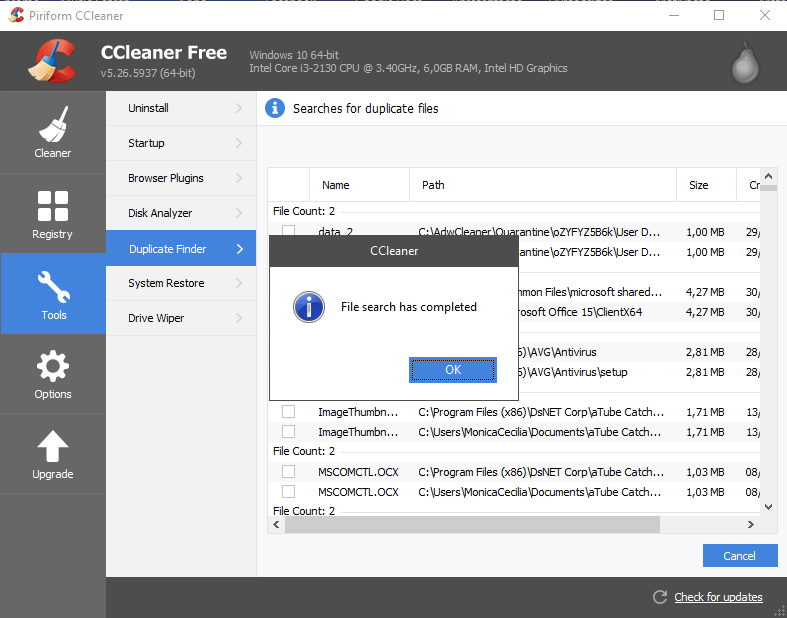Screen dimensions: 787x618
Task: Close the CCleaner window
Action: [764, 15]
